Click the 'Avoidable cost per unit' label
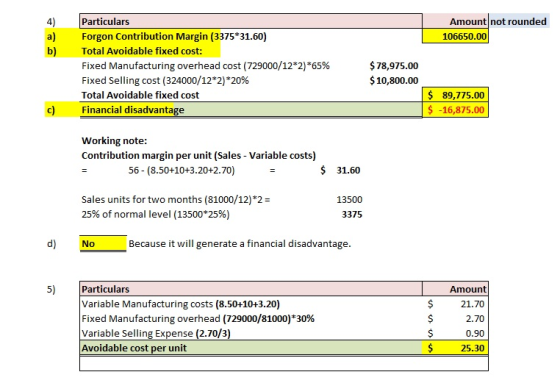This screenshot has height=383, width=560. [134, 348]
